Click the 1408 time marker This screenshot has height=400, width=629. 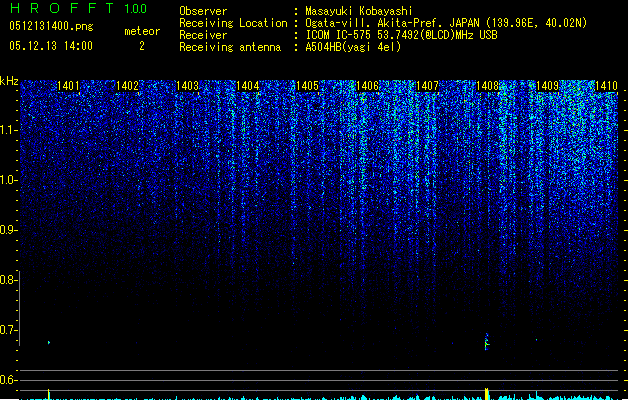[x=487, y=86]
